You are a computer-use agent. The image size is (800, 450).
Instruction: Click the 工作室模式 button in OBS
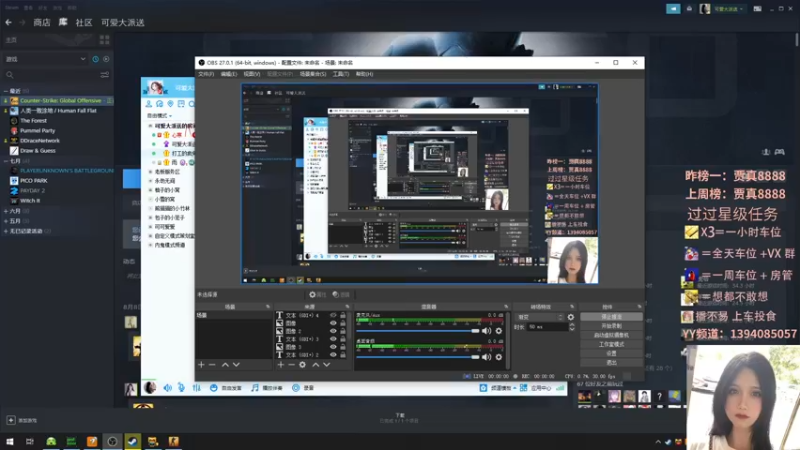point(611,344)
